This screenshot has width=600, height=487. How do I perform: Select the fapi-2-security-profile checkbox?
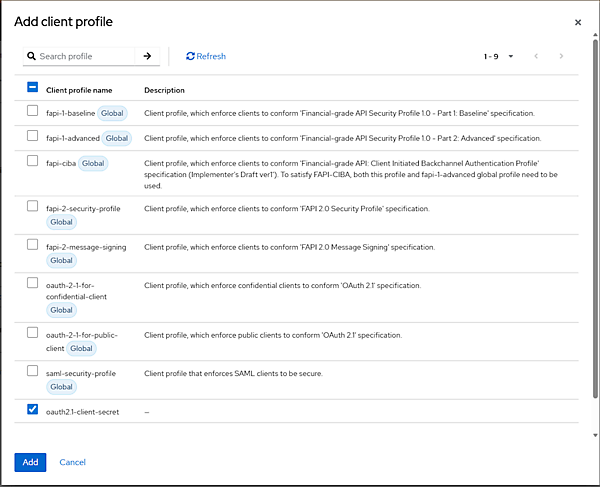33,207
